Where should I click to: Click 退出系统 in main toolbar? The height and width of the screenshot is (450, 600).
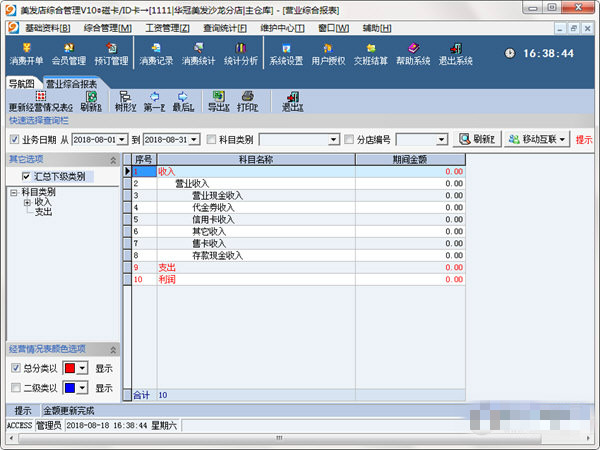click(x=455, y=54)
